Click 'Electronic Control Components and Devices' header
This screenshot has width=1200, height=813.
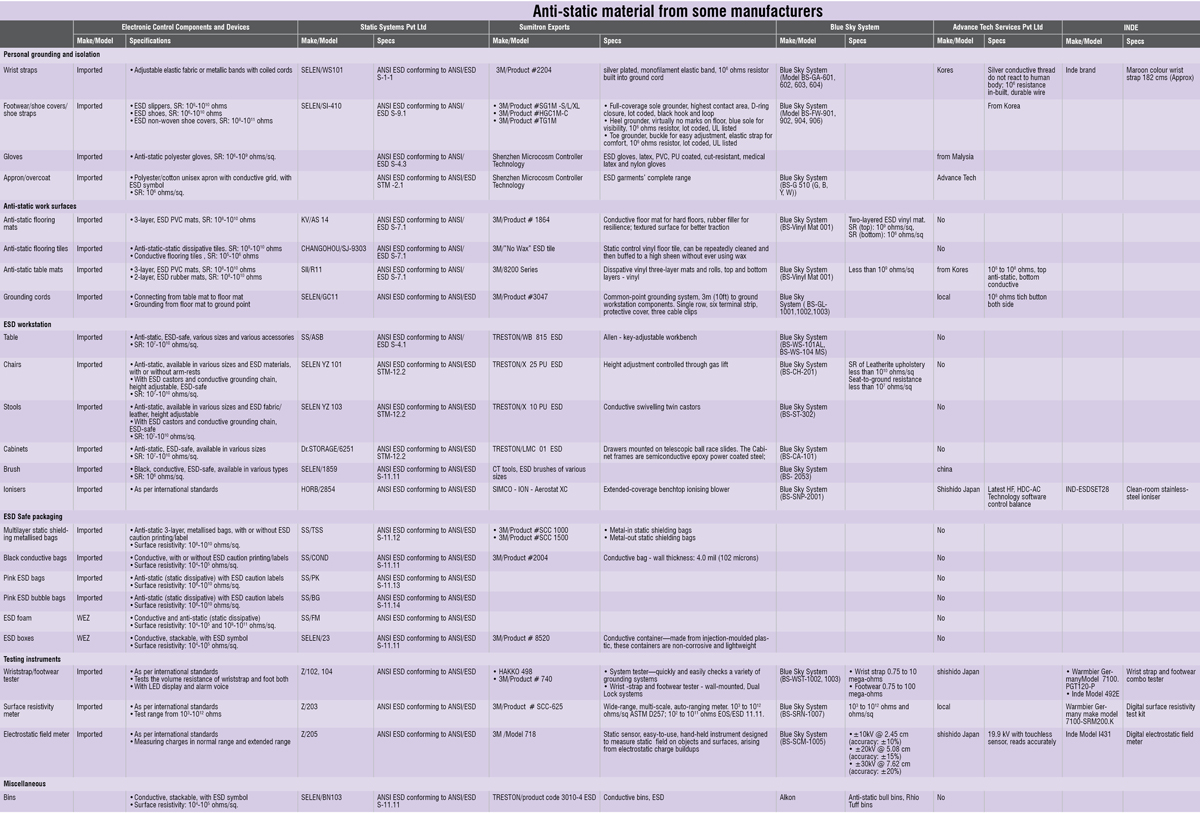point(185,27)
